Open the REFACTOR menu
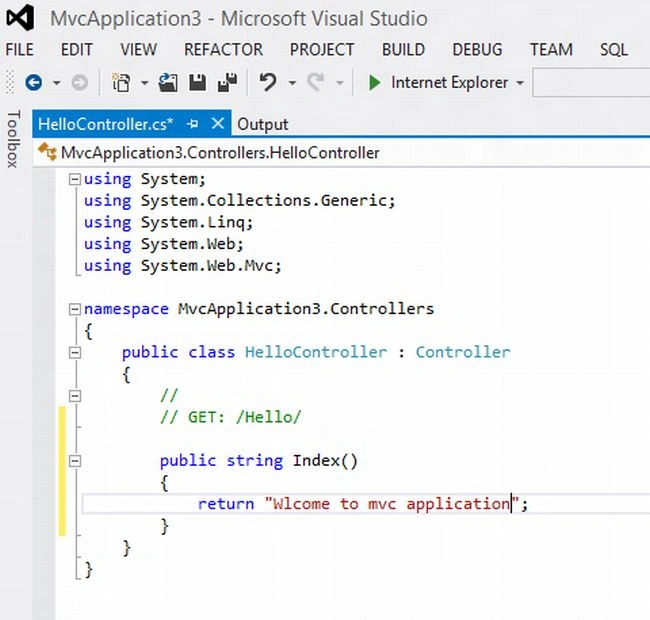 click(223, 50)
